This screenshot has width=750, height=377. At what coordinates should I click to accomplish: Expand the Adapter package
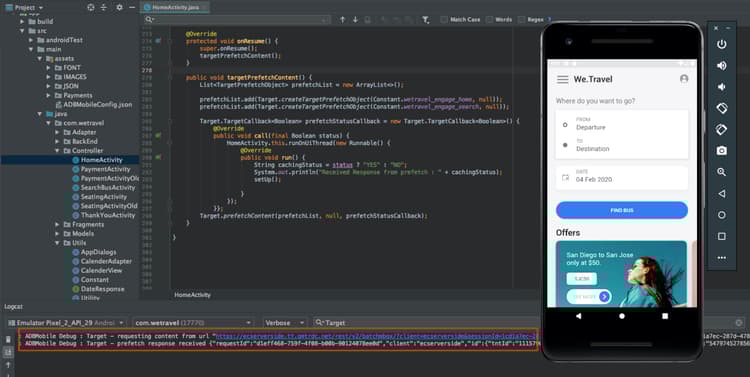click(57, 133)
